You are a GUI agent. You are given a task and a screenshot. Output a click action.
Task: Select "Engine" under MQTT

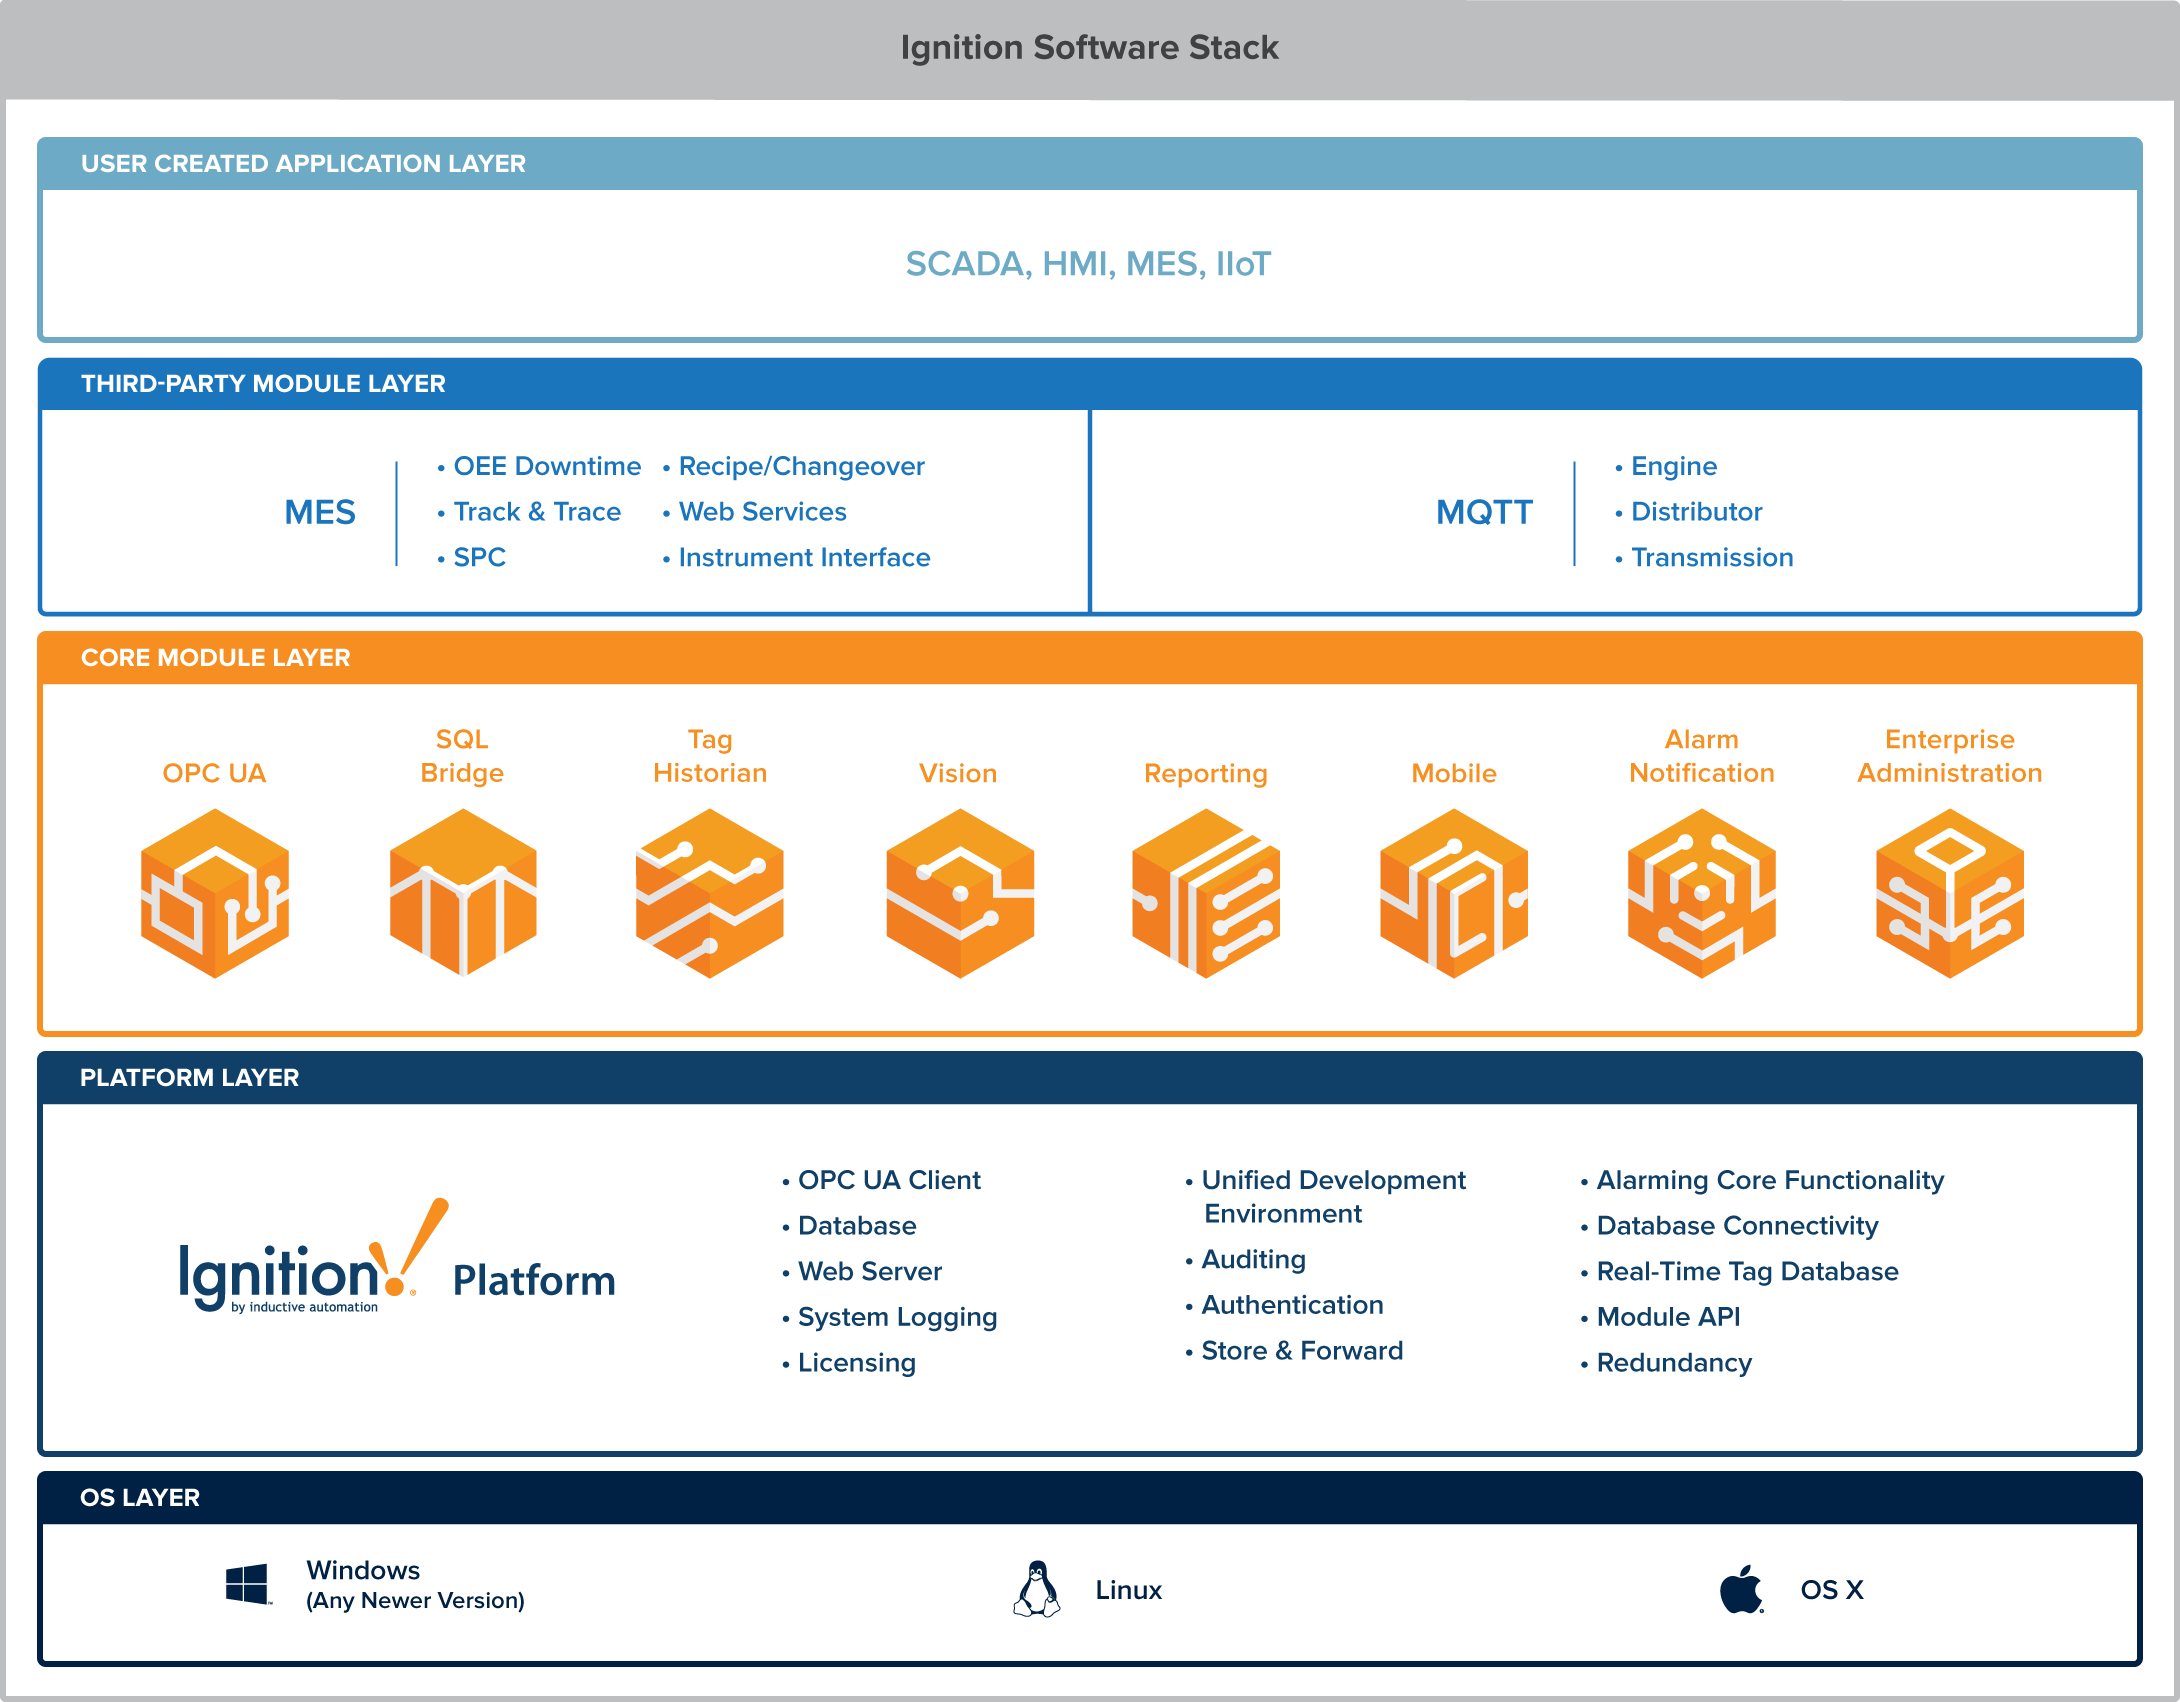(x=1674, y=466)
